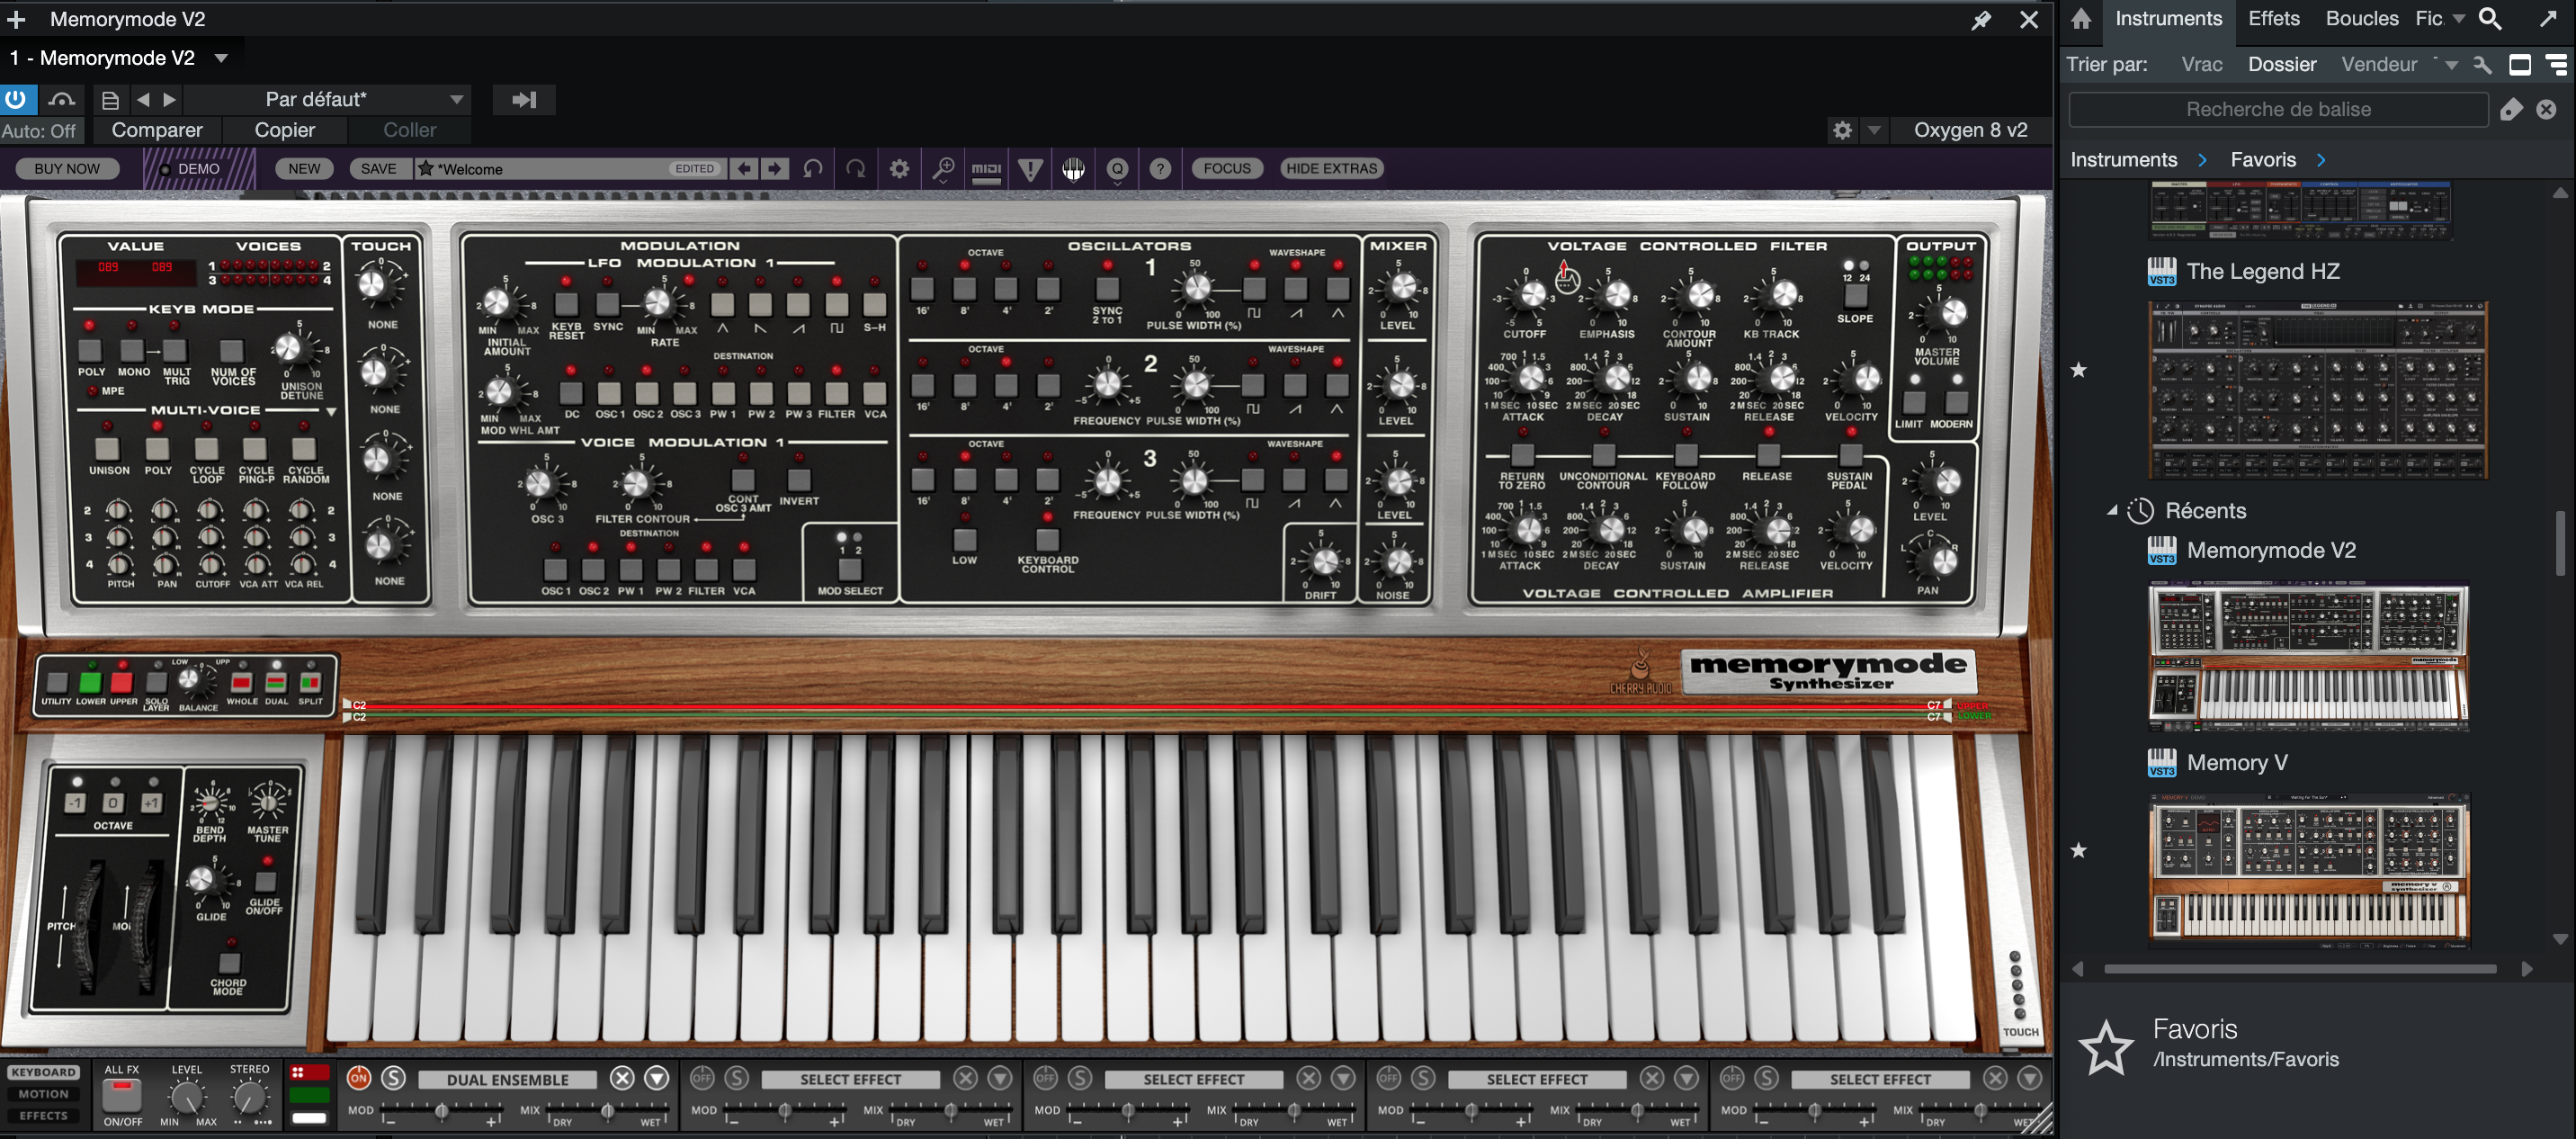Viewport: 2576px width, 1139px height.
Task: Click the panic exclamation icon
Action: [x=1030, y=169]
